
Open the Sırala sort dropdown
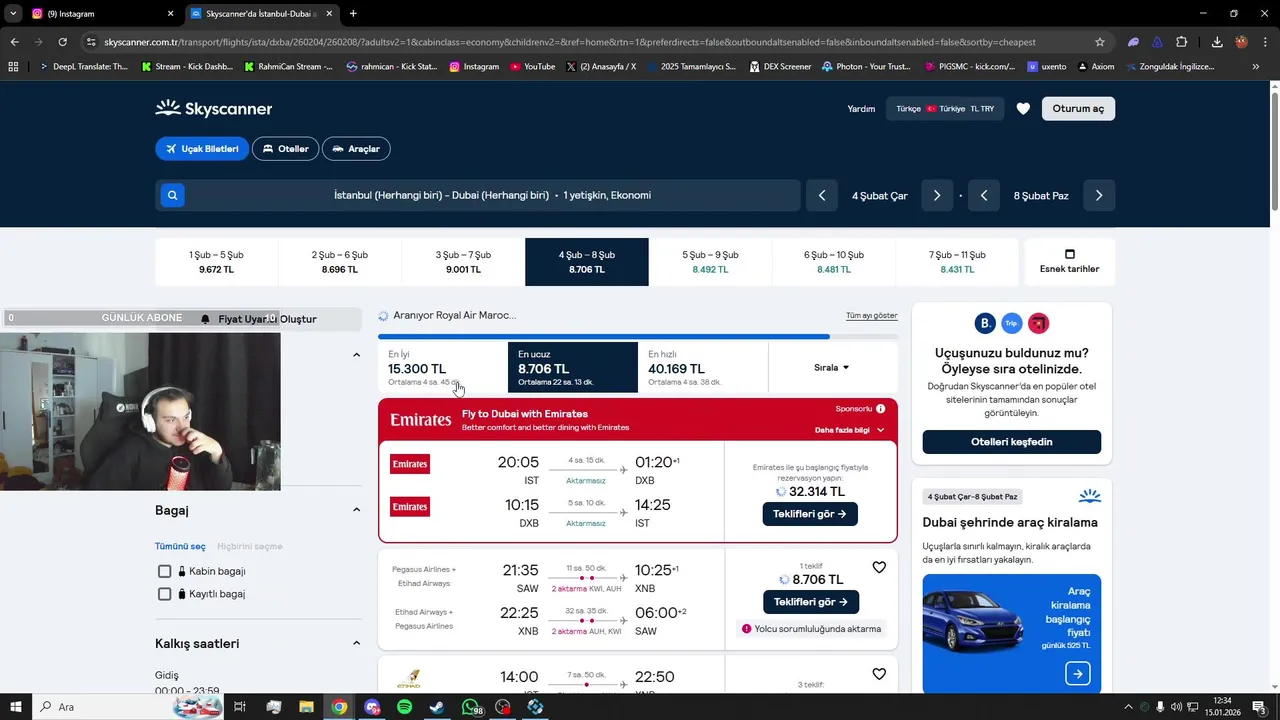point(832,367)
